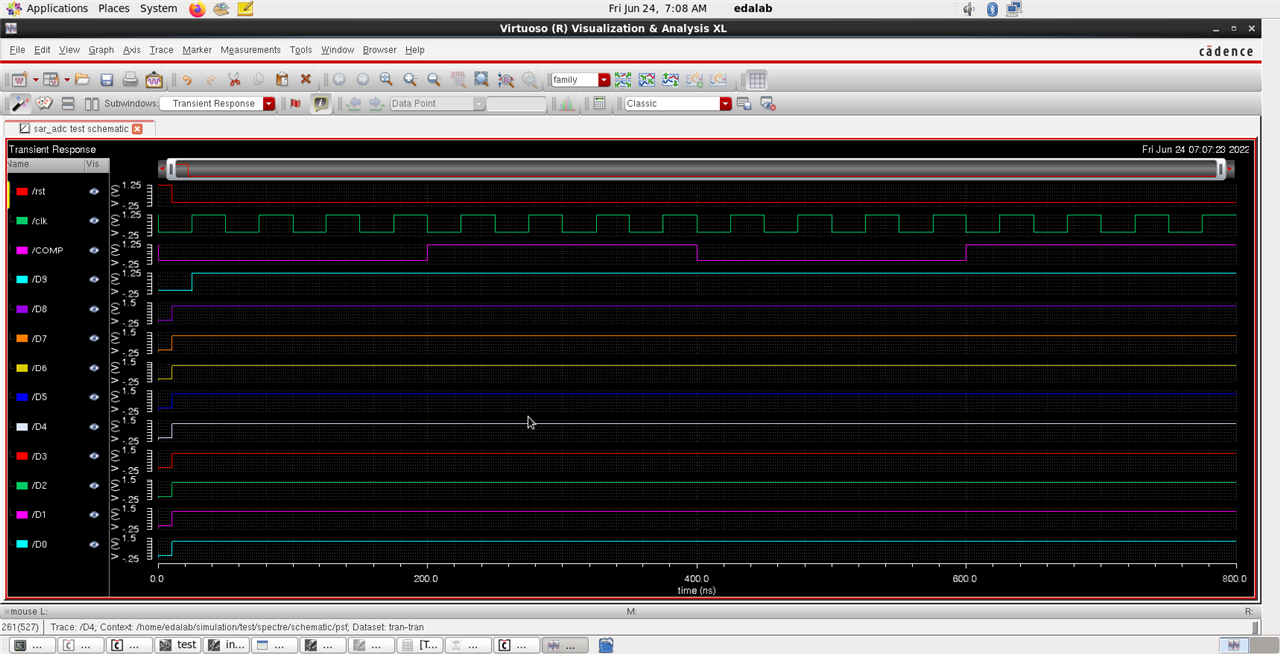Open the Calculator tool icon
Image resolution: width=1280 pixels, height=654 pixels.
coord(599,104)
